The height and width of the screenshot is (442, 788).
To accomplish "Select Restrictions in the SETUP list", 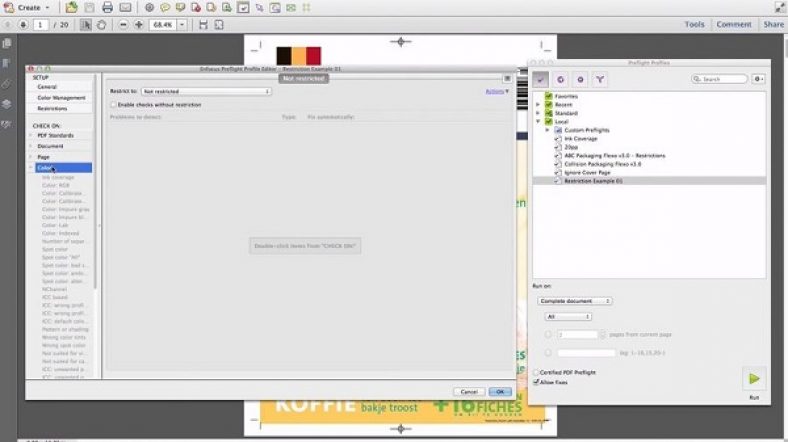I will [x=52, y=108].
